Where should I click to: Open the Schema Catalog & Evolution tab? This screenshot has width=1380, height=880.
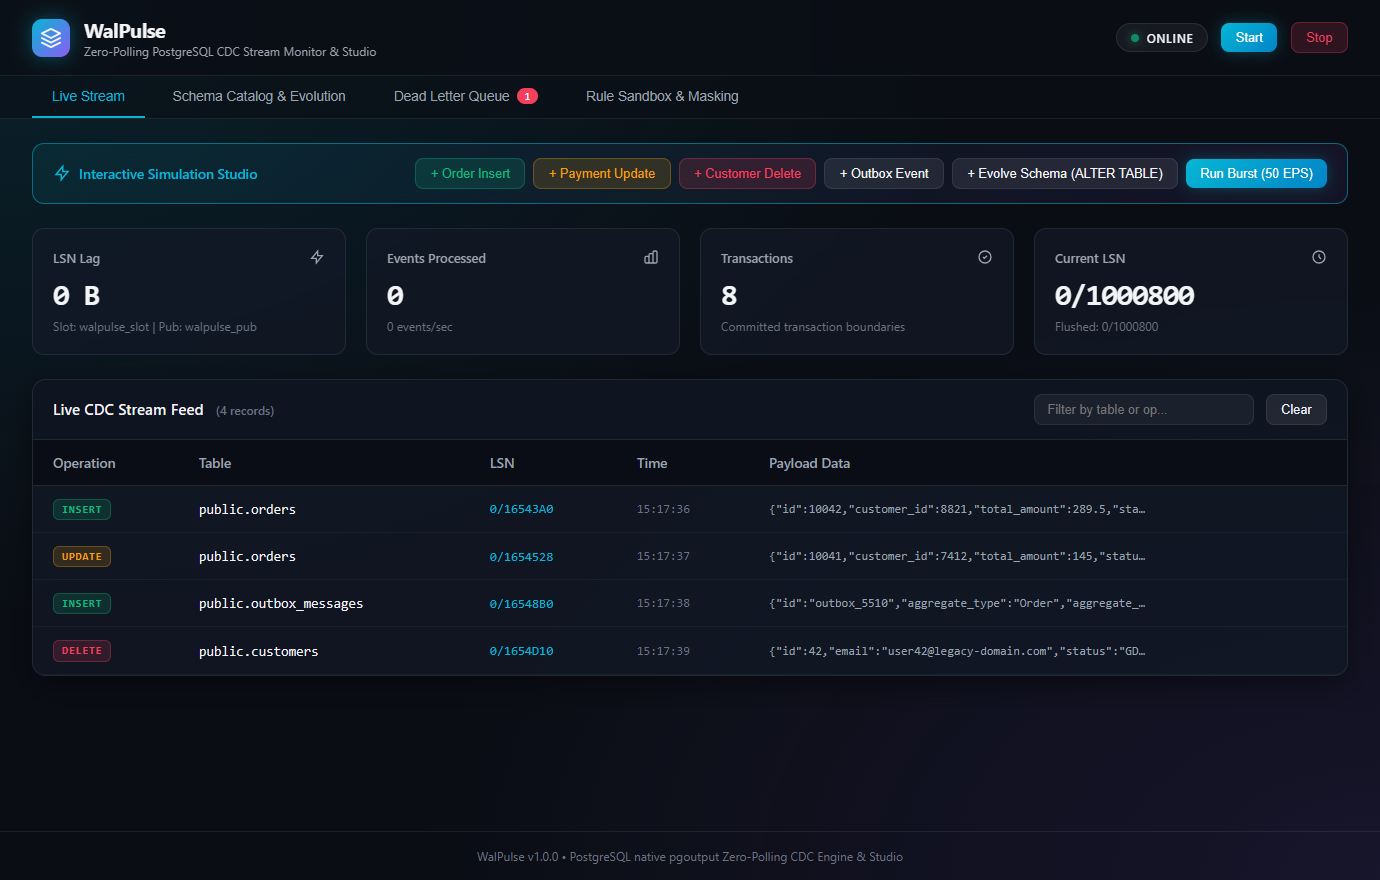click(x=259, y=96)
